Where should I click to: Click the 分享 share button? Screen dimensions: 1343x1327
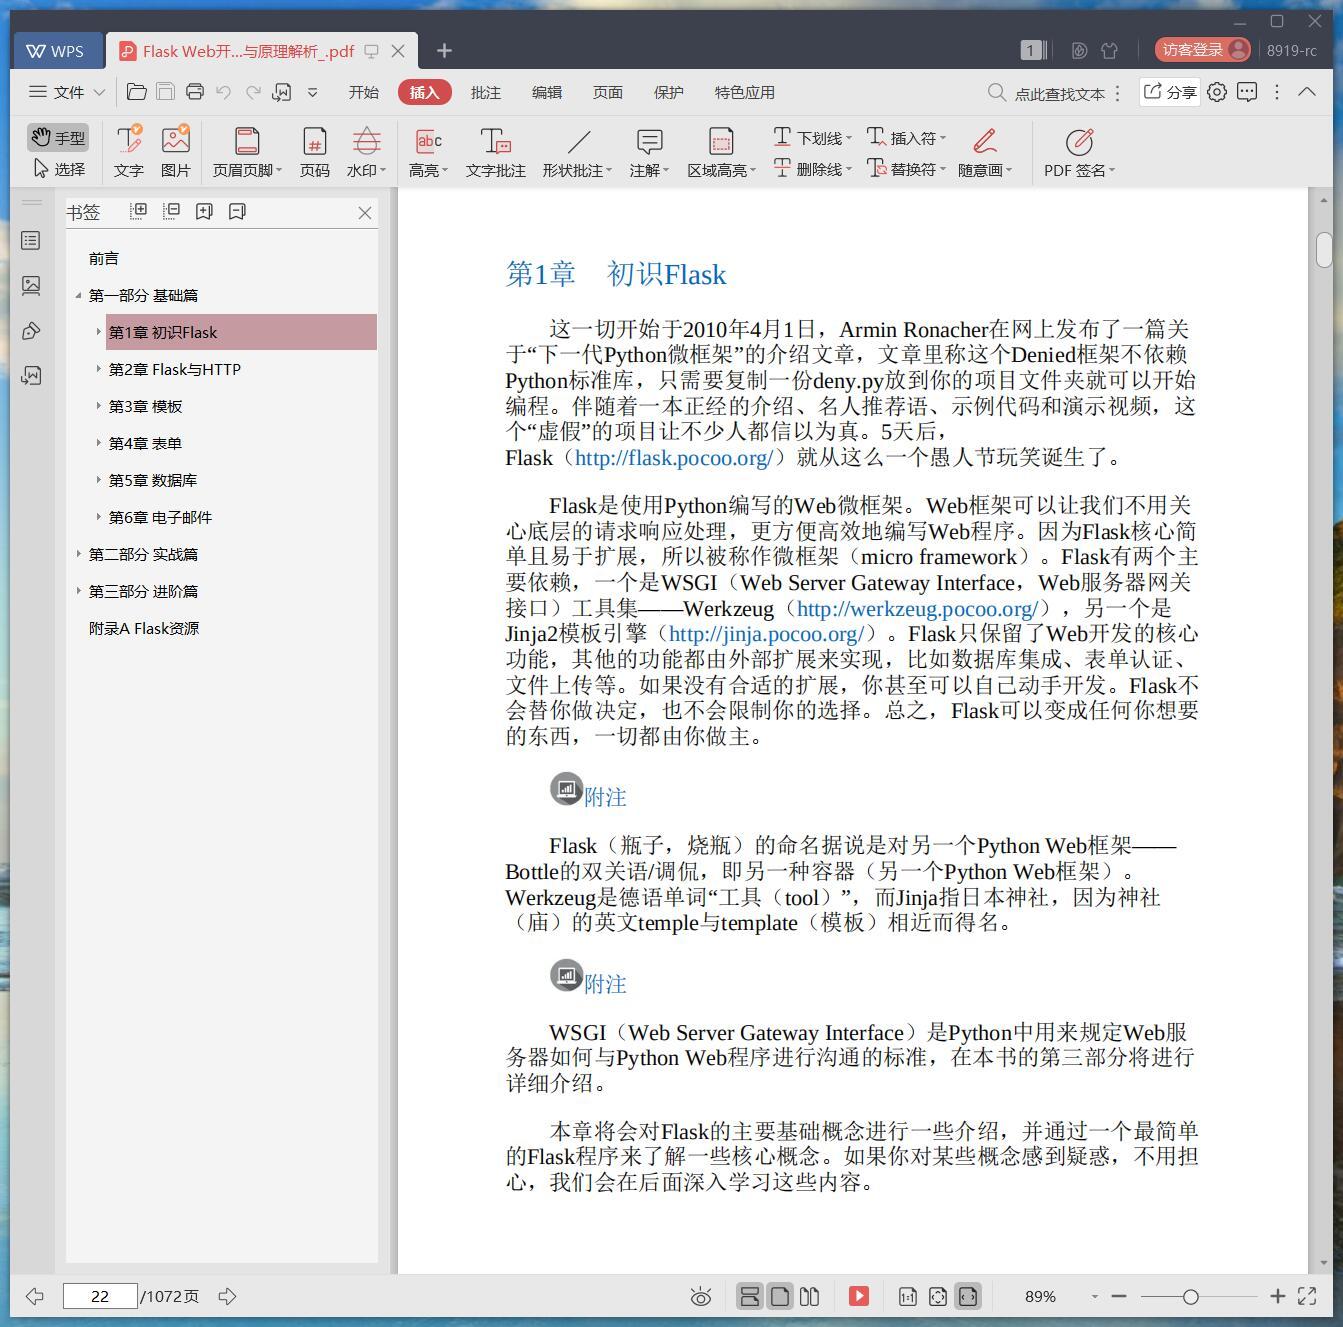point(1170,92)
